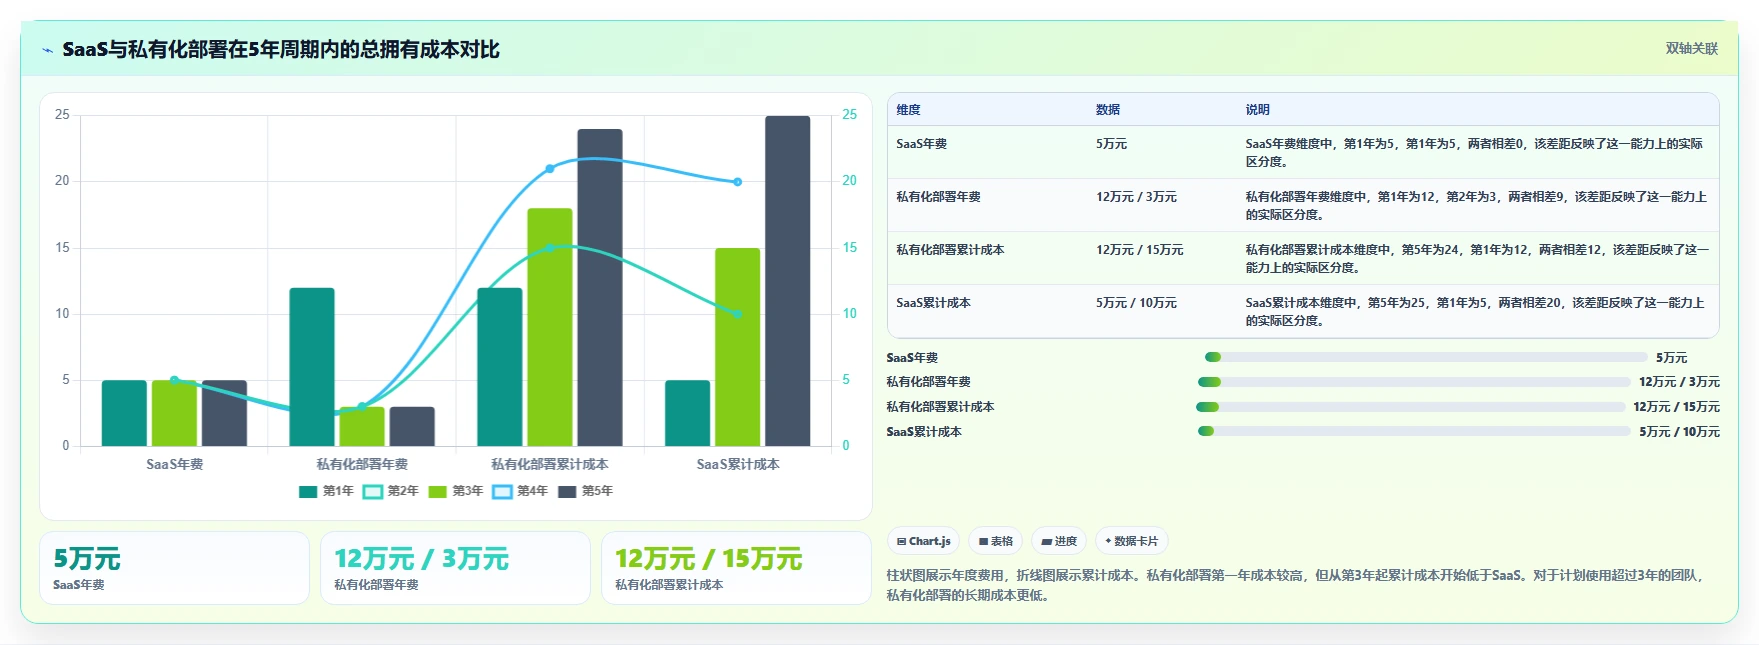Click the 私有化部署年费 progress bar
The width and height of the screenshot is (1759, 645).
click(x=1414, y=382)
